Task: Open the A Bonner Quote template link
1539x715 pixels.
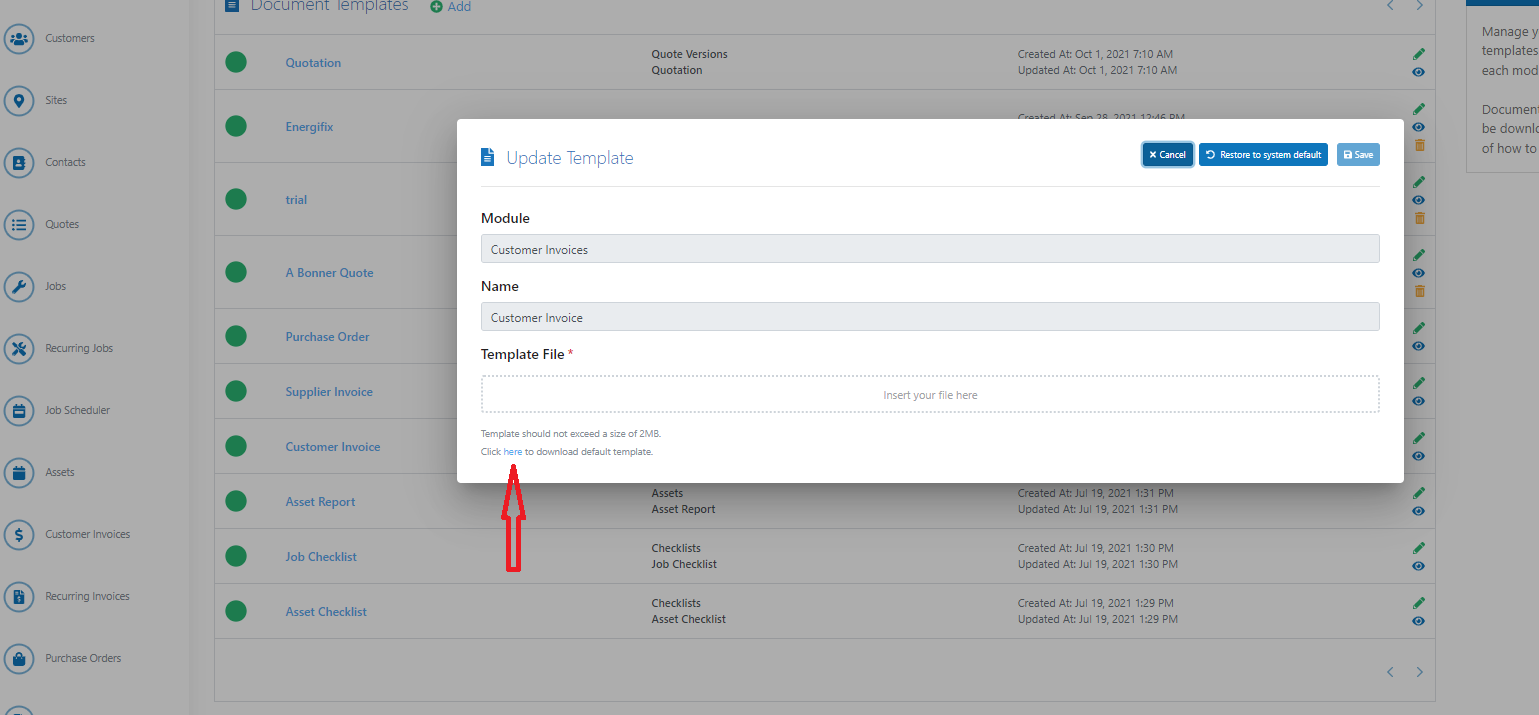Action: tap(329, 273)
